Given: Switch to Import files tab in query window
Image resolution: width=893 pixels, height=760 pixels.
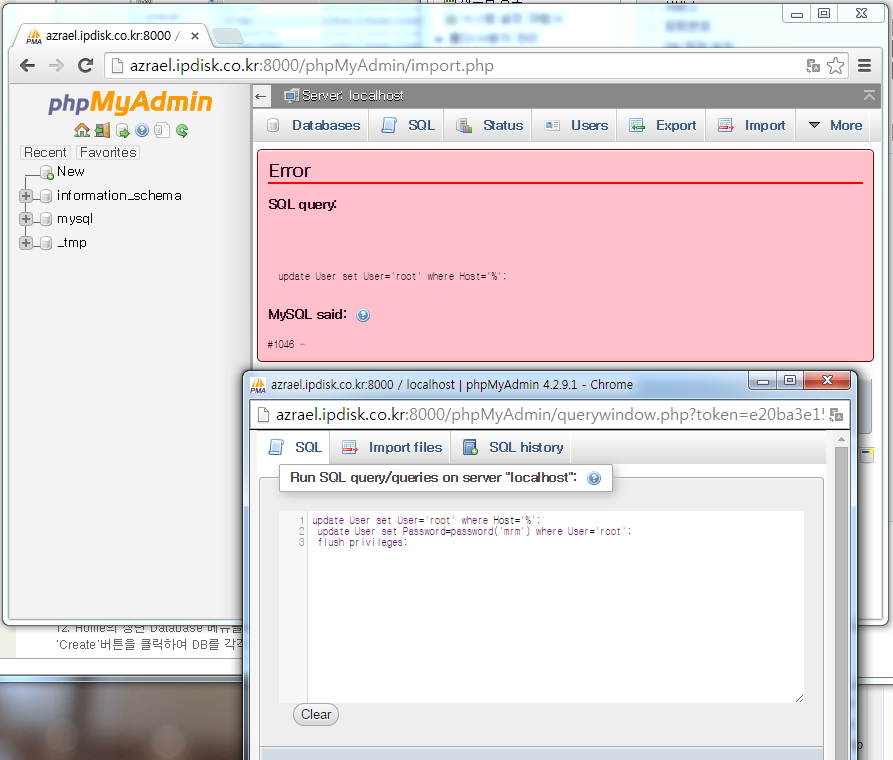Looking at the screenshot, I should 392,447.
